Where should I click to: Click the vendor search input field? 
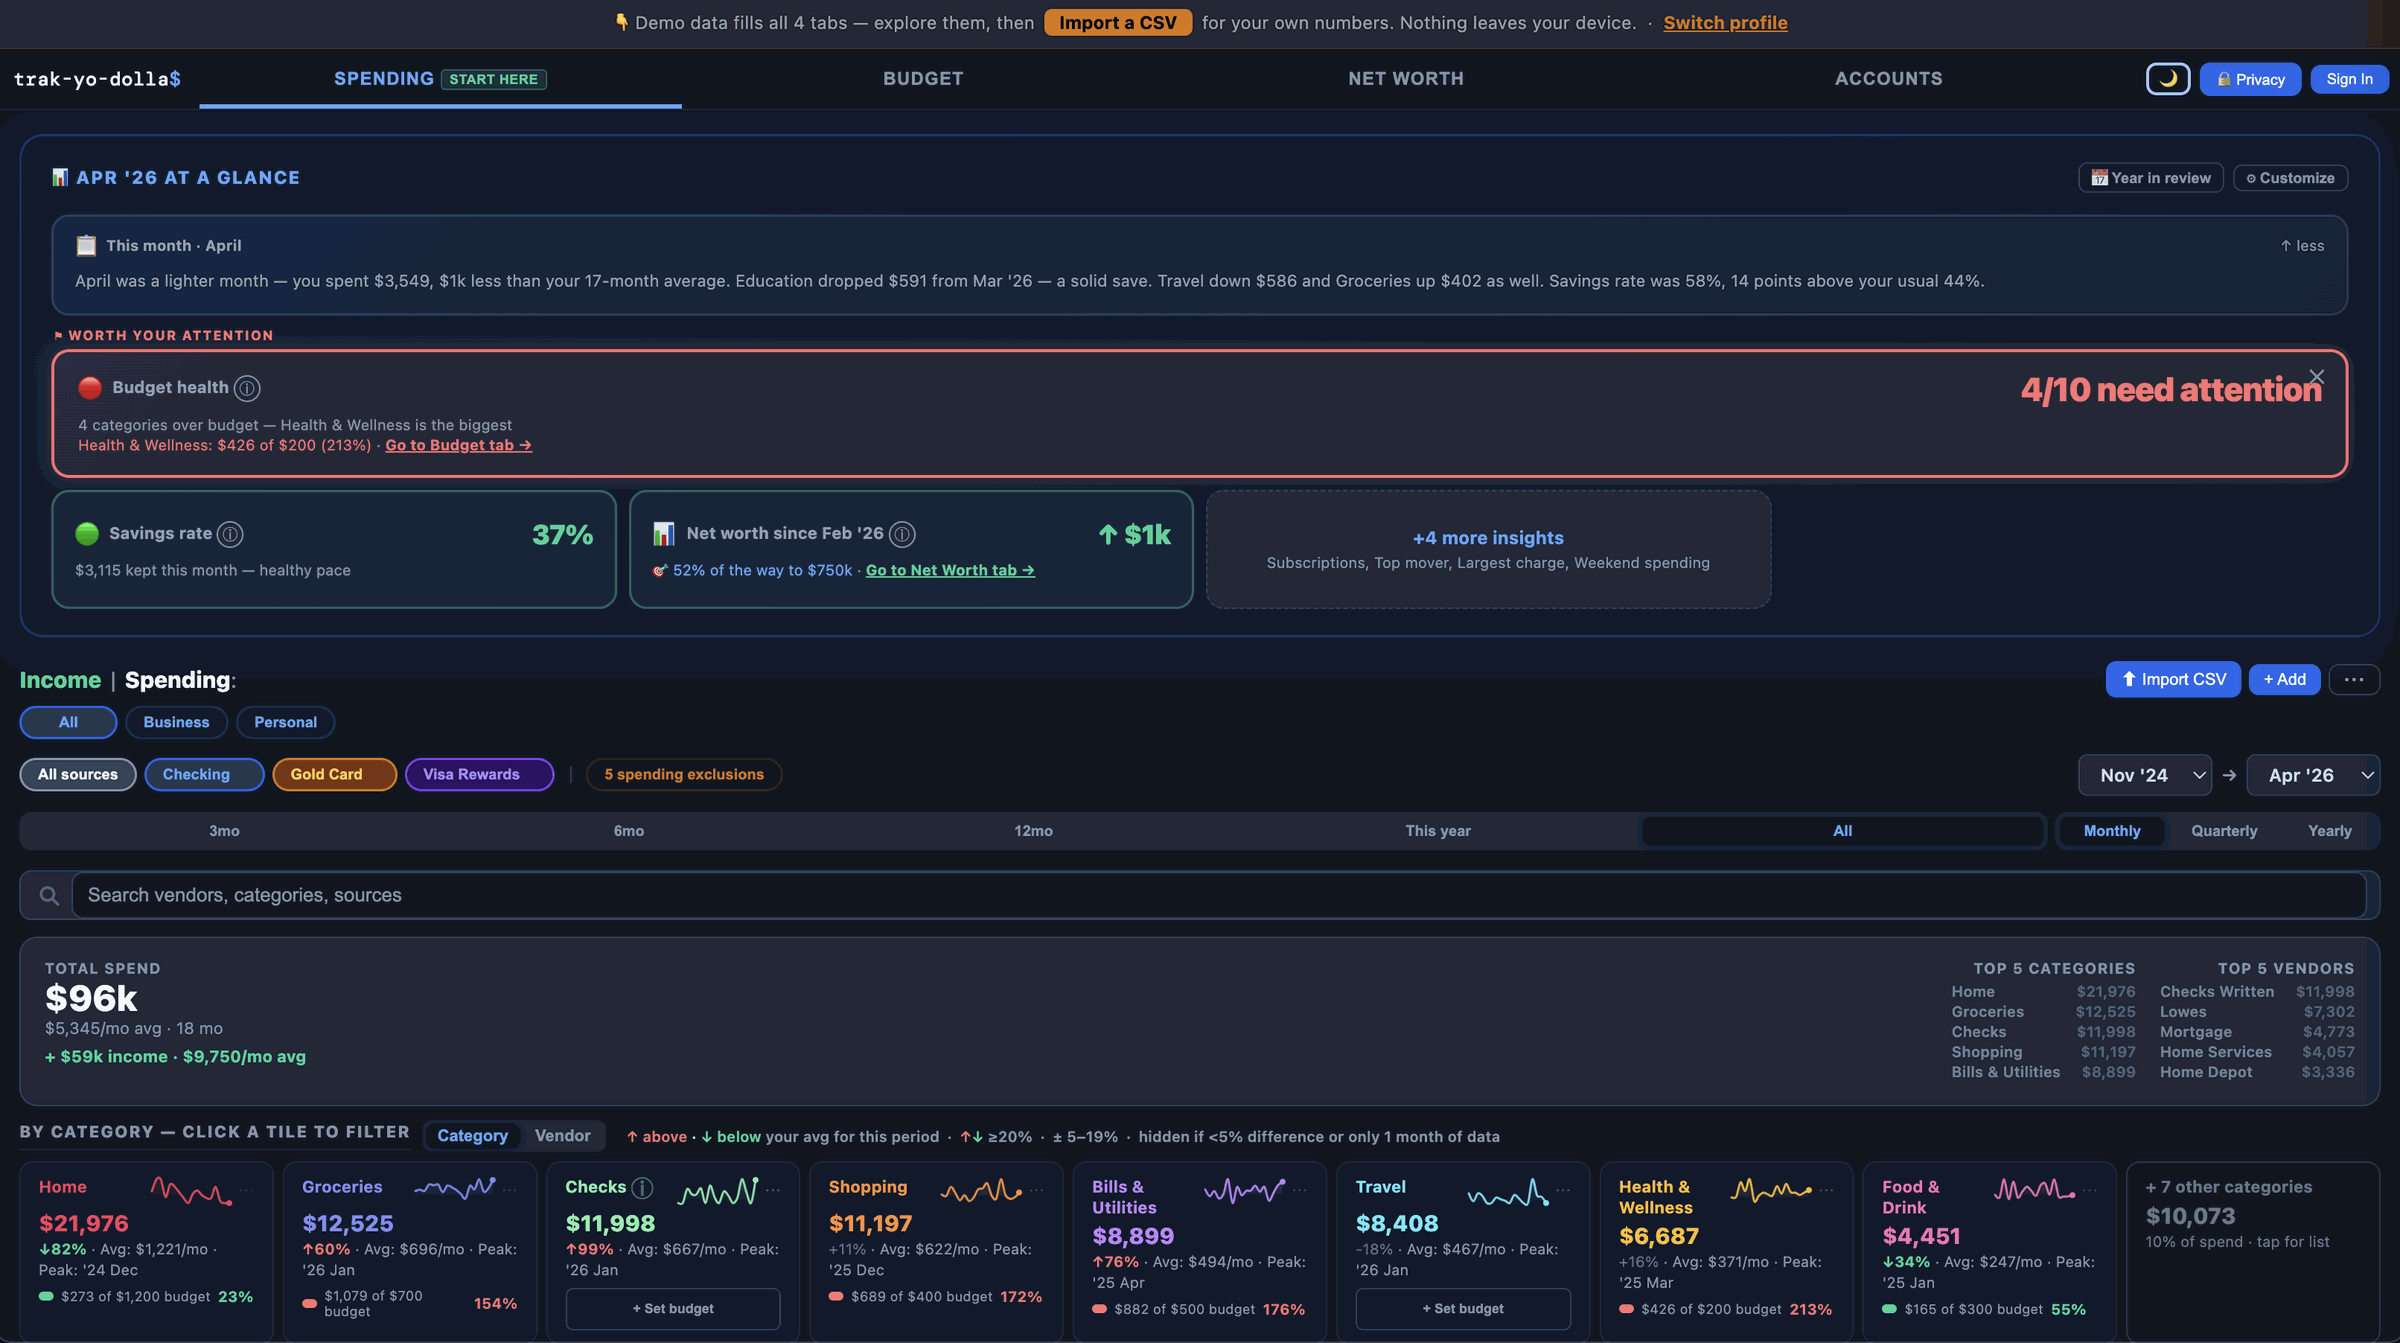[1218, 895]
